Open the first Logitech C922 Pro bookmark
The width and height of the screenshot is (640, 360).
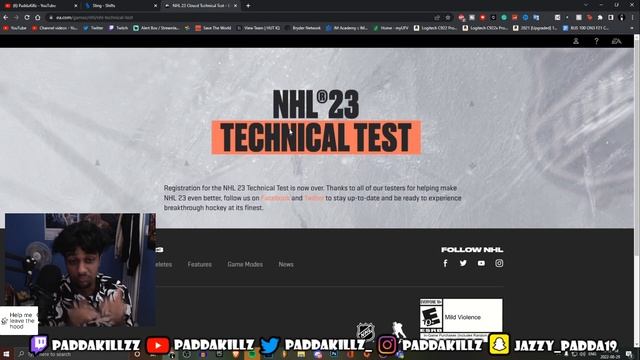click(435, 28)
